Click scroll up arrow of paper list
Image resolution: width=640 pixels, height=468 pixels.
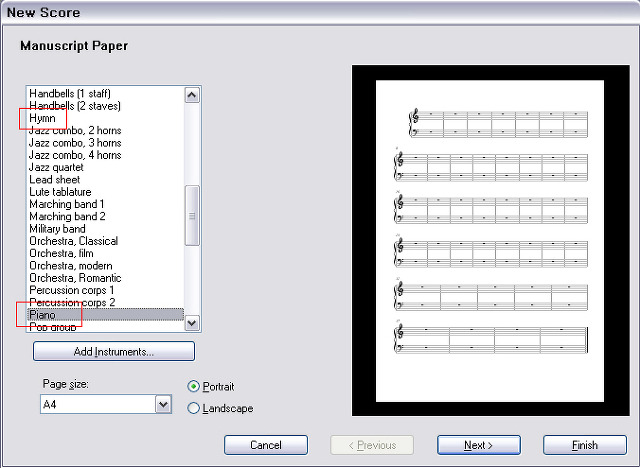click(192, 95)
